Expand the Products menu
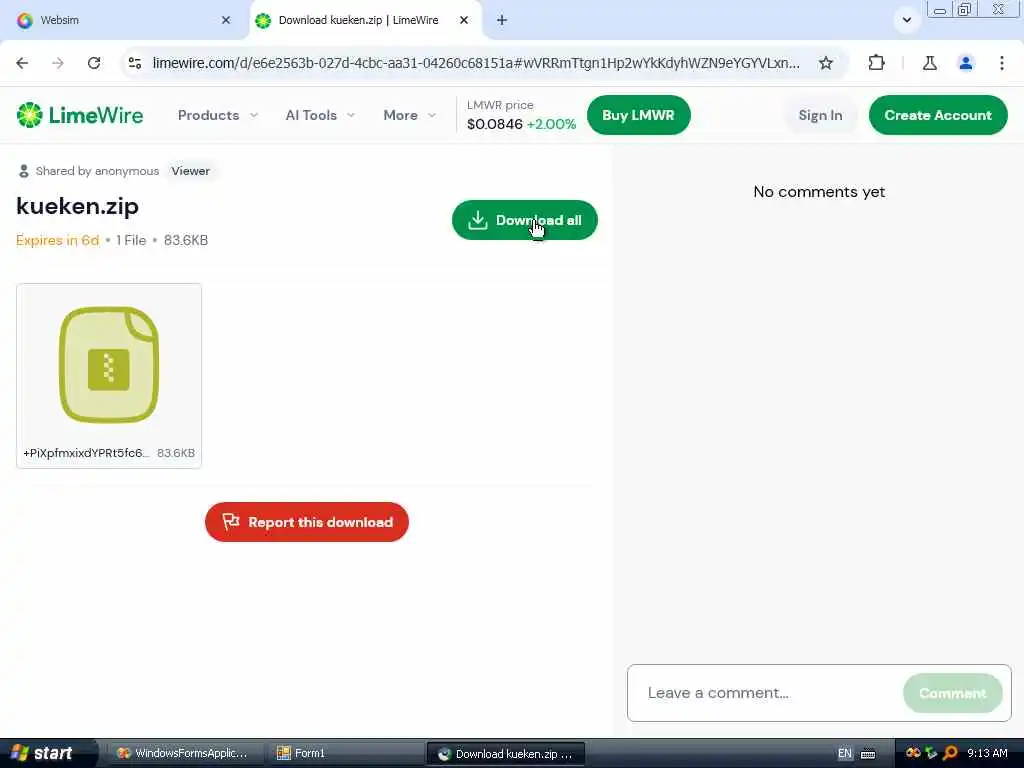The height and width of the screenshot is (768, 1024). click(217, 115)
